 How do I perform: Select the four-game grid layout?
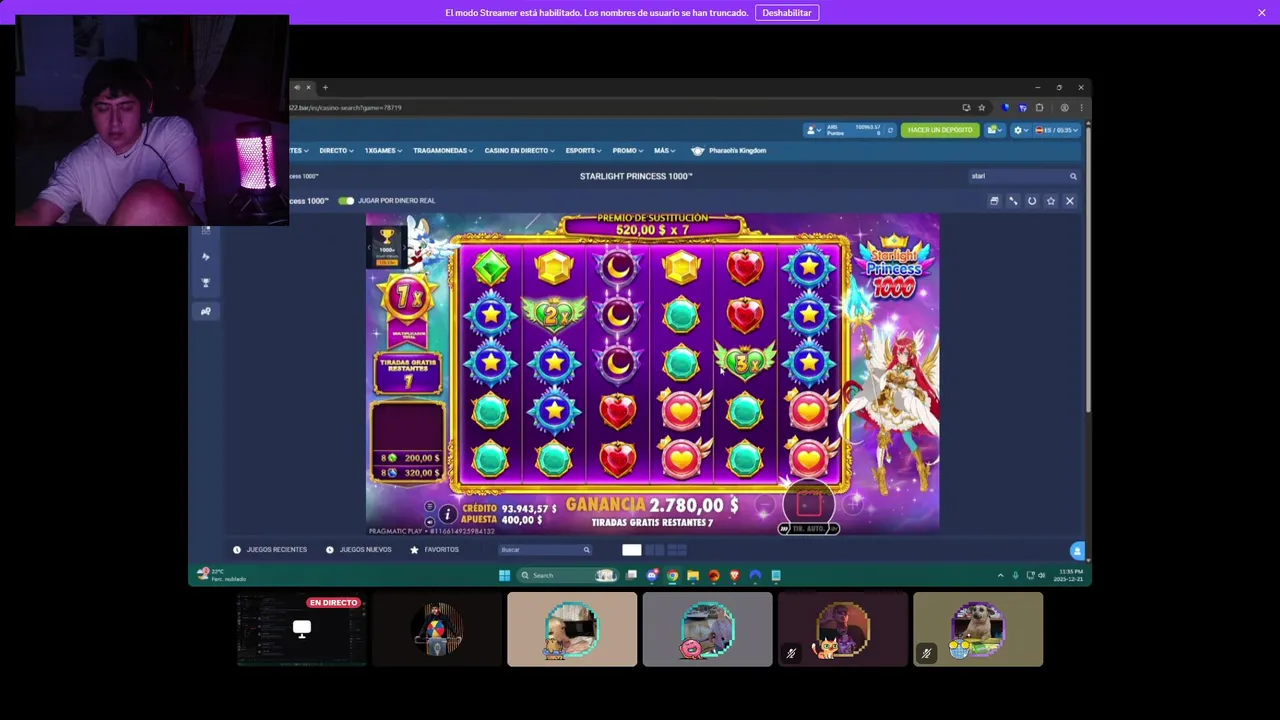click(677, 550)
